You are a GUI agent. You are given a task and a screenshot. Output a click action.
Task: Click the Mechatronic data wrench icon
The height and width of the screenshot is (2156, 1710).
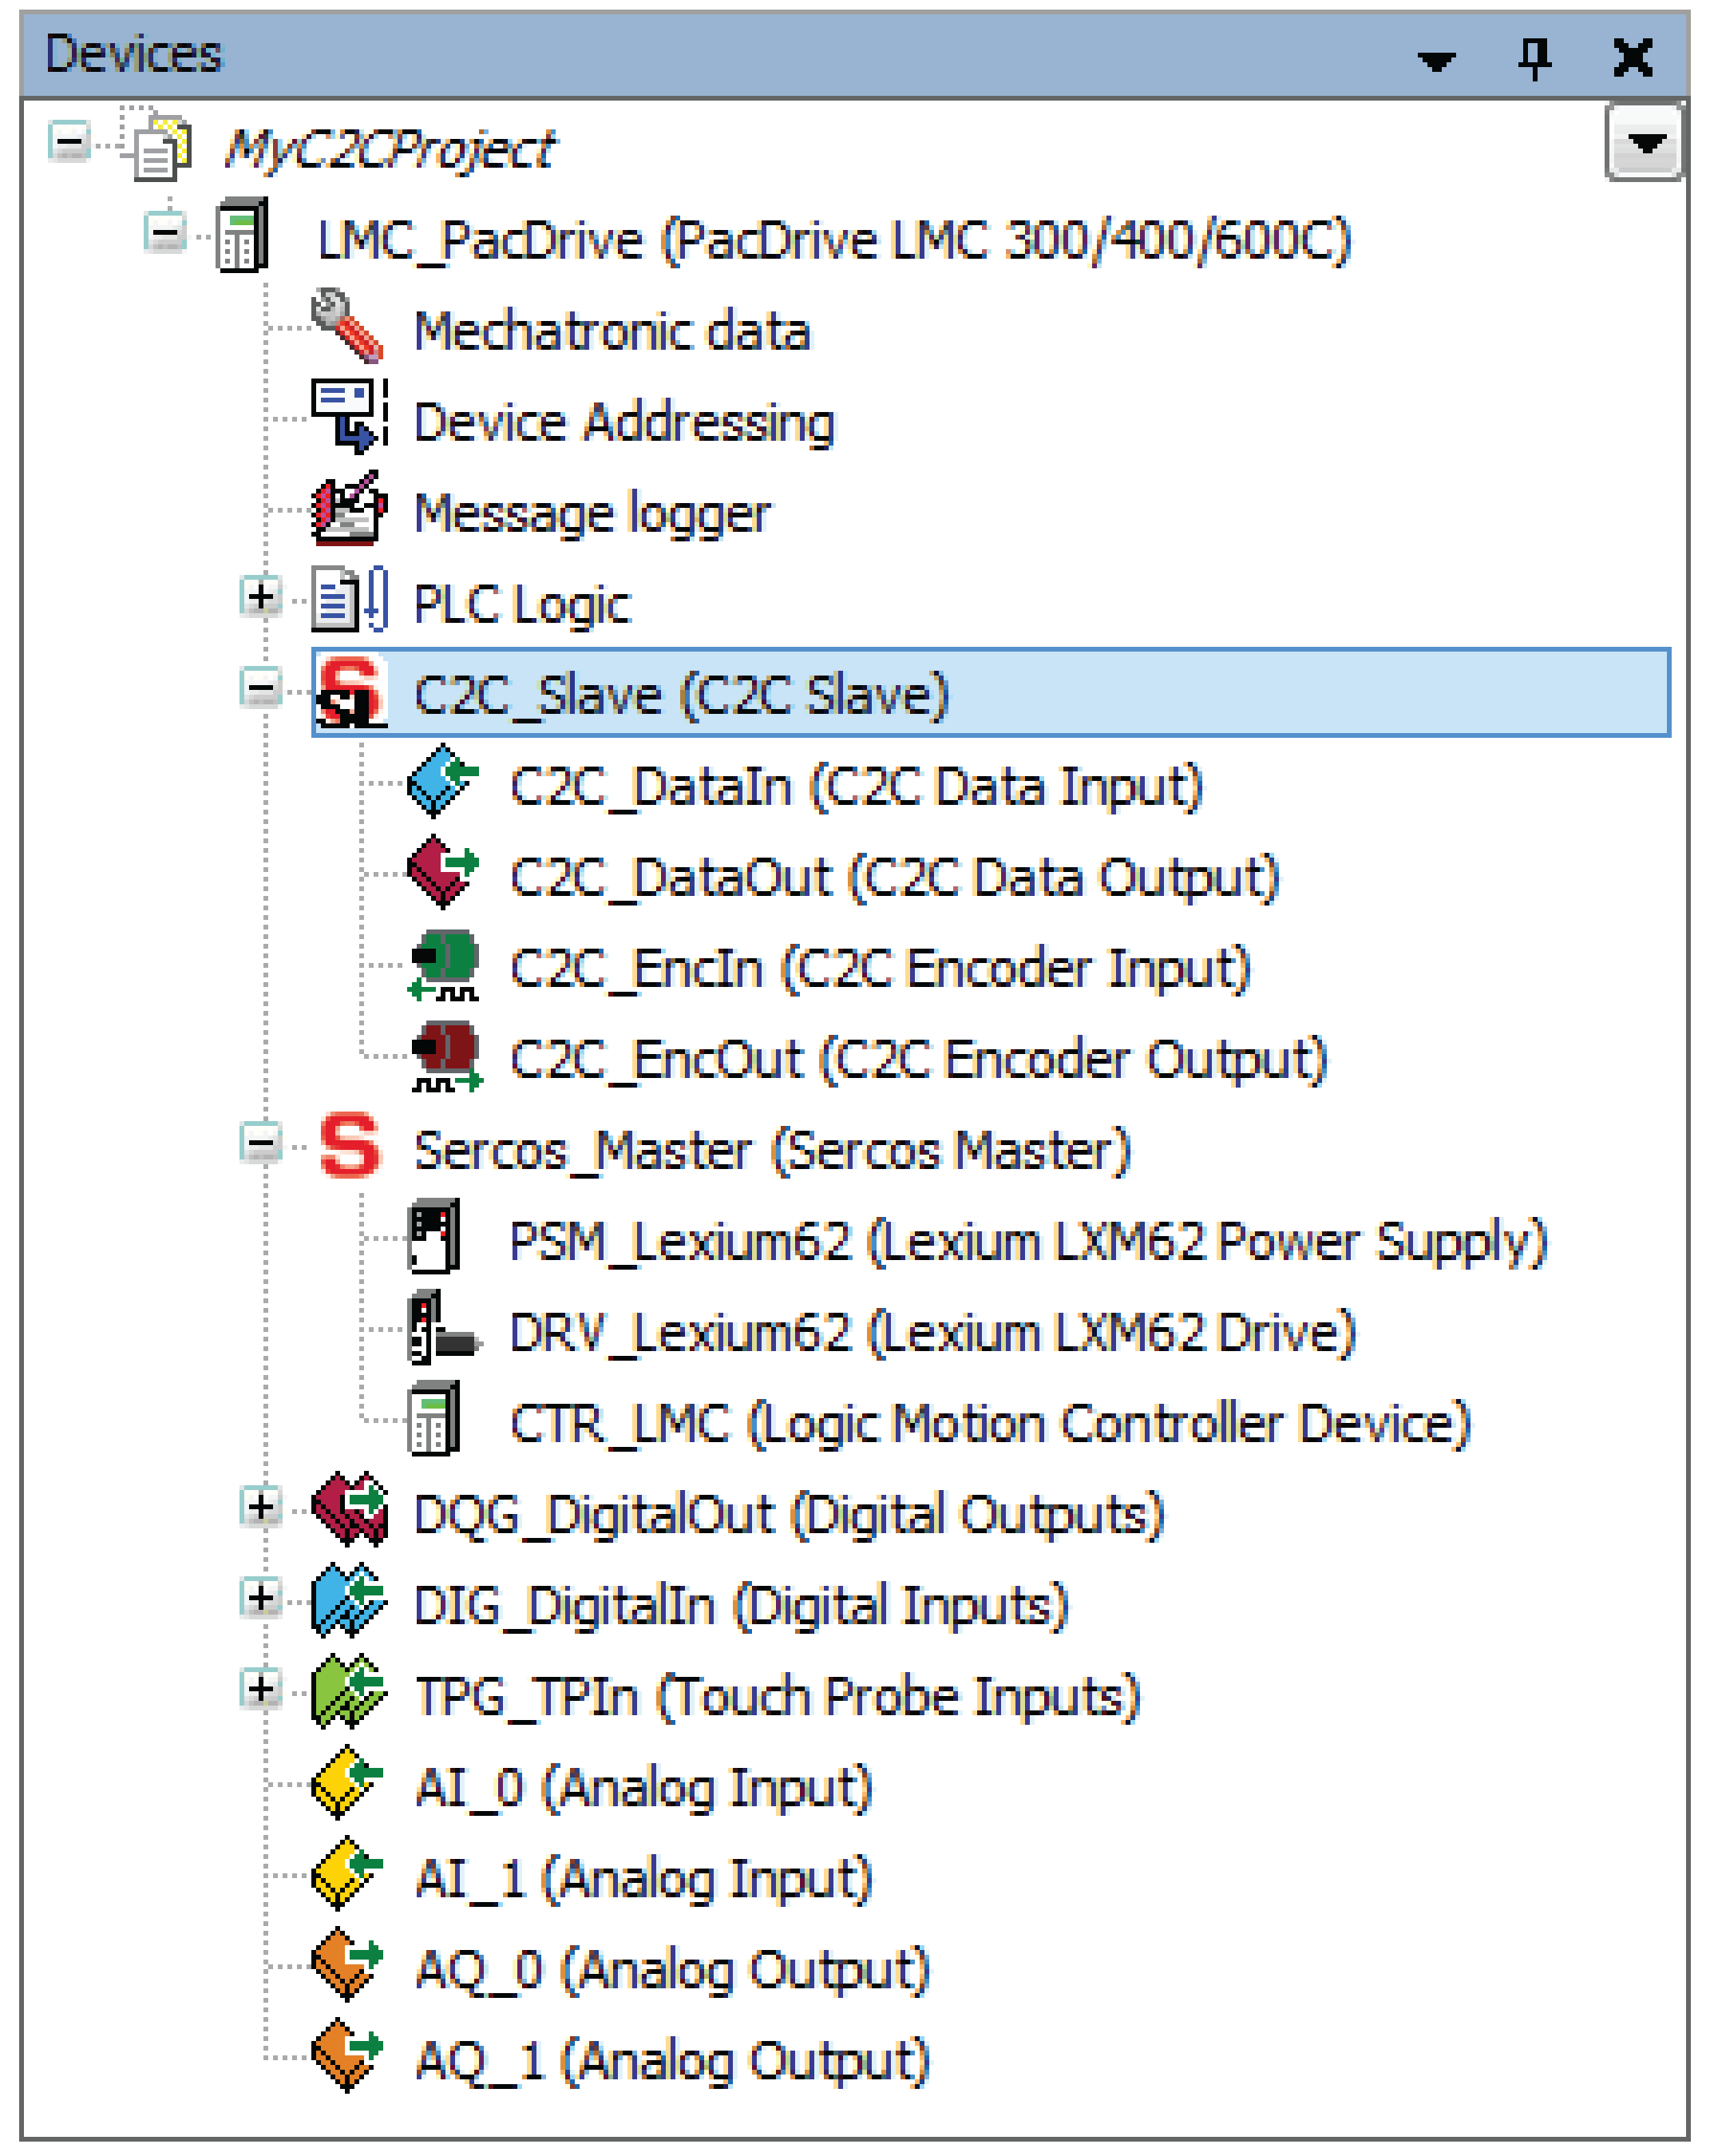pos(346,325)
